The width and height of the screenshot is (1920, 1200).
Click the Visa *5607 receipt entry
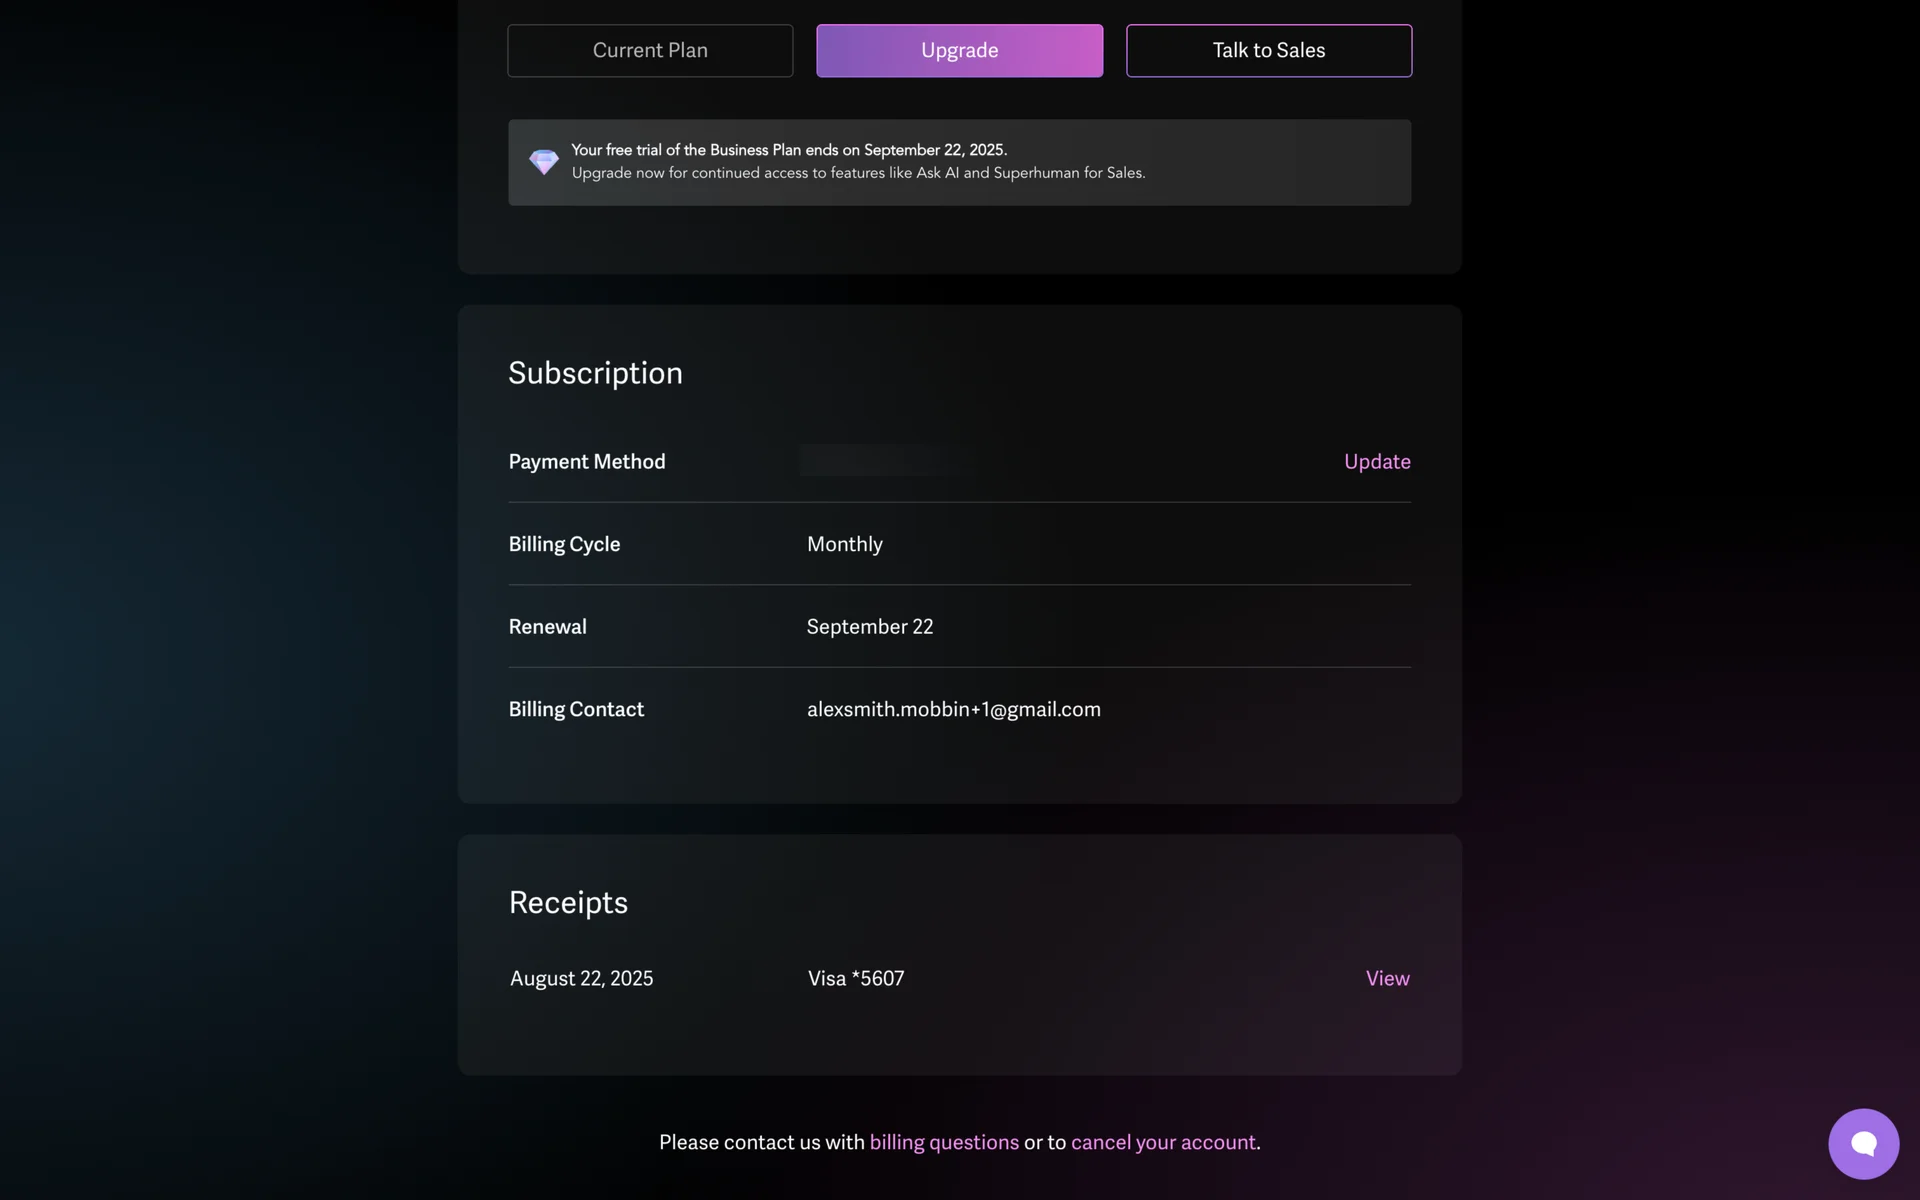pyautogui.click(x=855, y=978)
